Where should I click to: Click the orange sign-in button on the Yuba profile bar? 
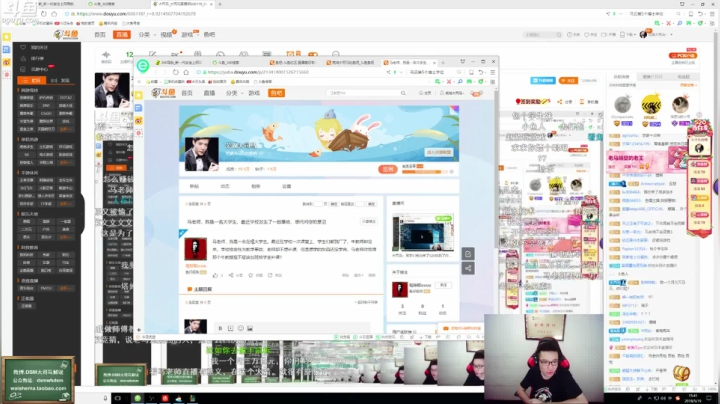(388, 169)
